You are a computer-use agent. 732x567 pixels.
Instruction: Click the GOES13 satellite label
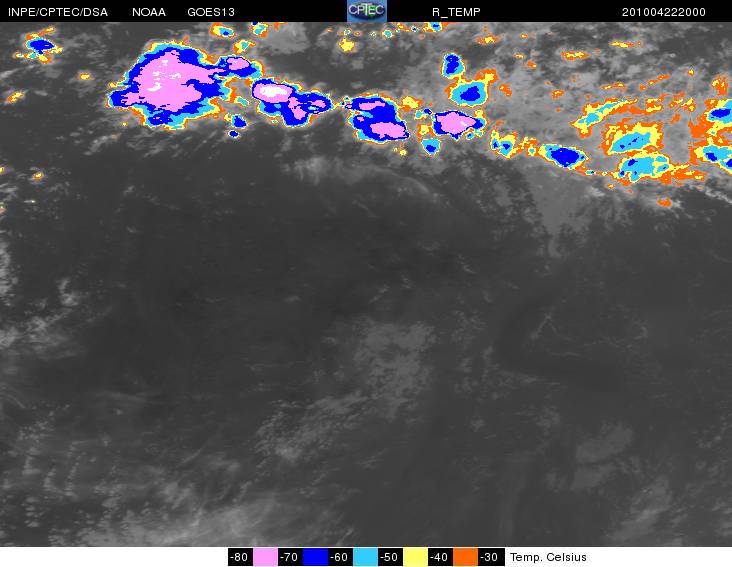[x=211, y=12]
